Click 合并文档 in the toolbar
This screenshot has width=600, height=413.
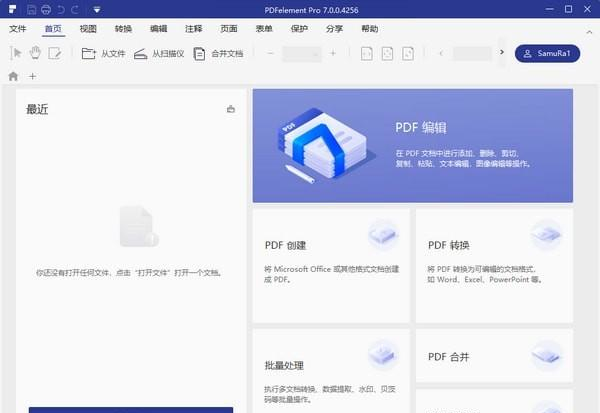pyautogui.click(x=218, y=54)
